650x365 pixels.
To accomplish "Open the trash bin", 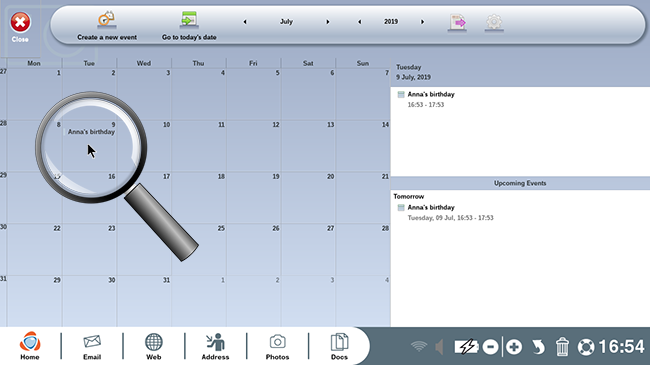I will pyautogui.click(x=562, y=347).
